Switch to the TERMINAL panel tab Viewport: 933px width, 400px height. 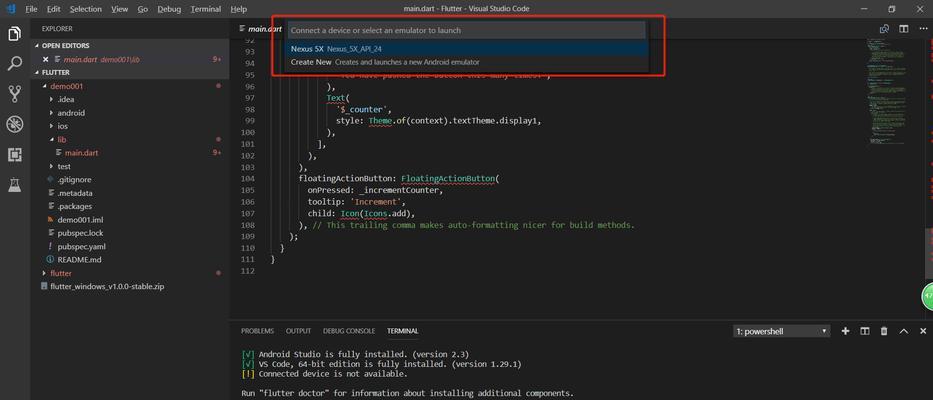click(403, 331)
